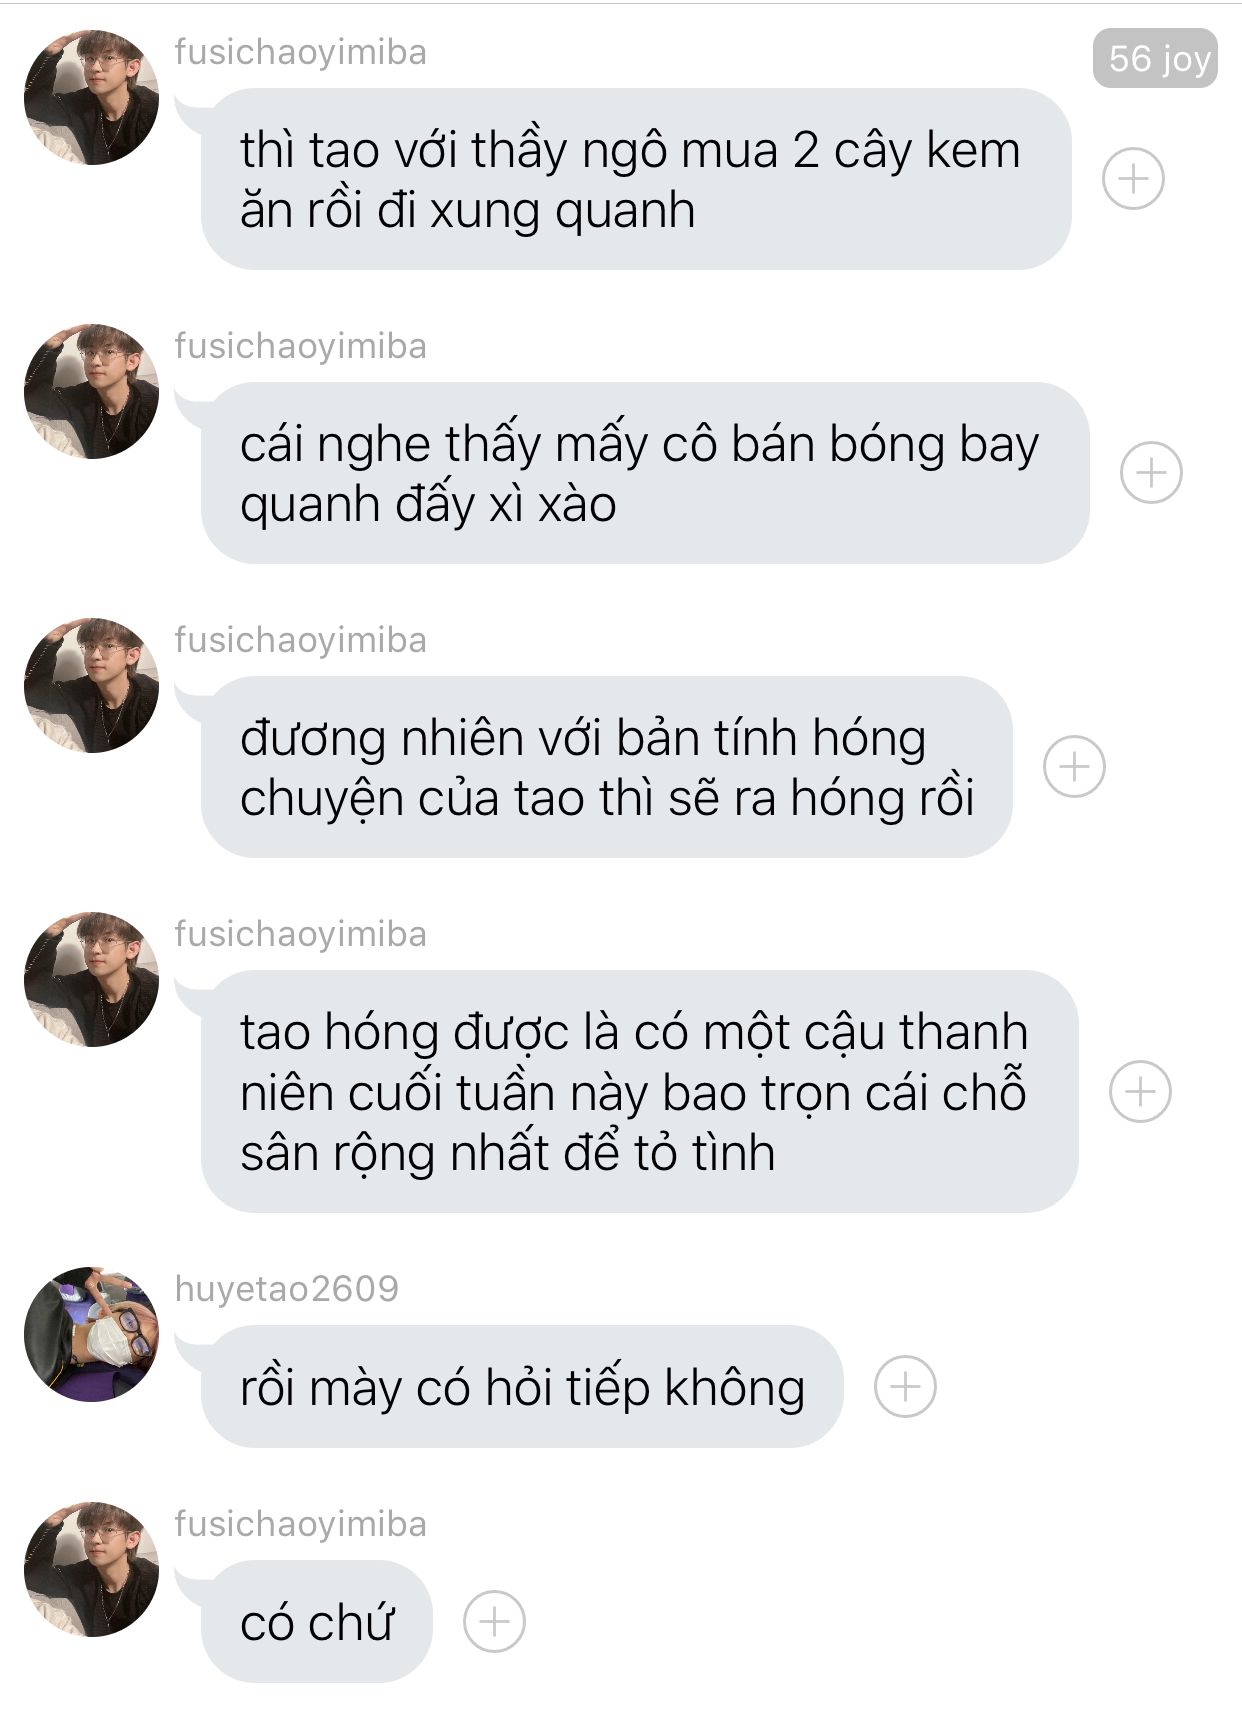Select the "cái nghe thấy mấy cô" bubble
Viewport: 1242px width, 1713px height.
pos(645,472)
